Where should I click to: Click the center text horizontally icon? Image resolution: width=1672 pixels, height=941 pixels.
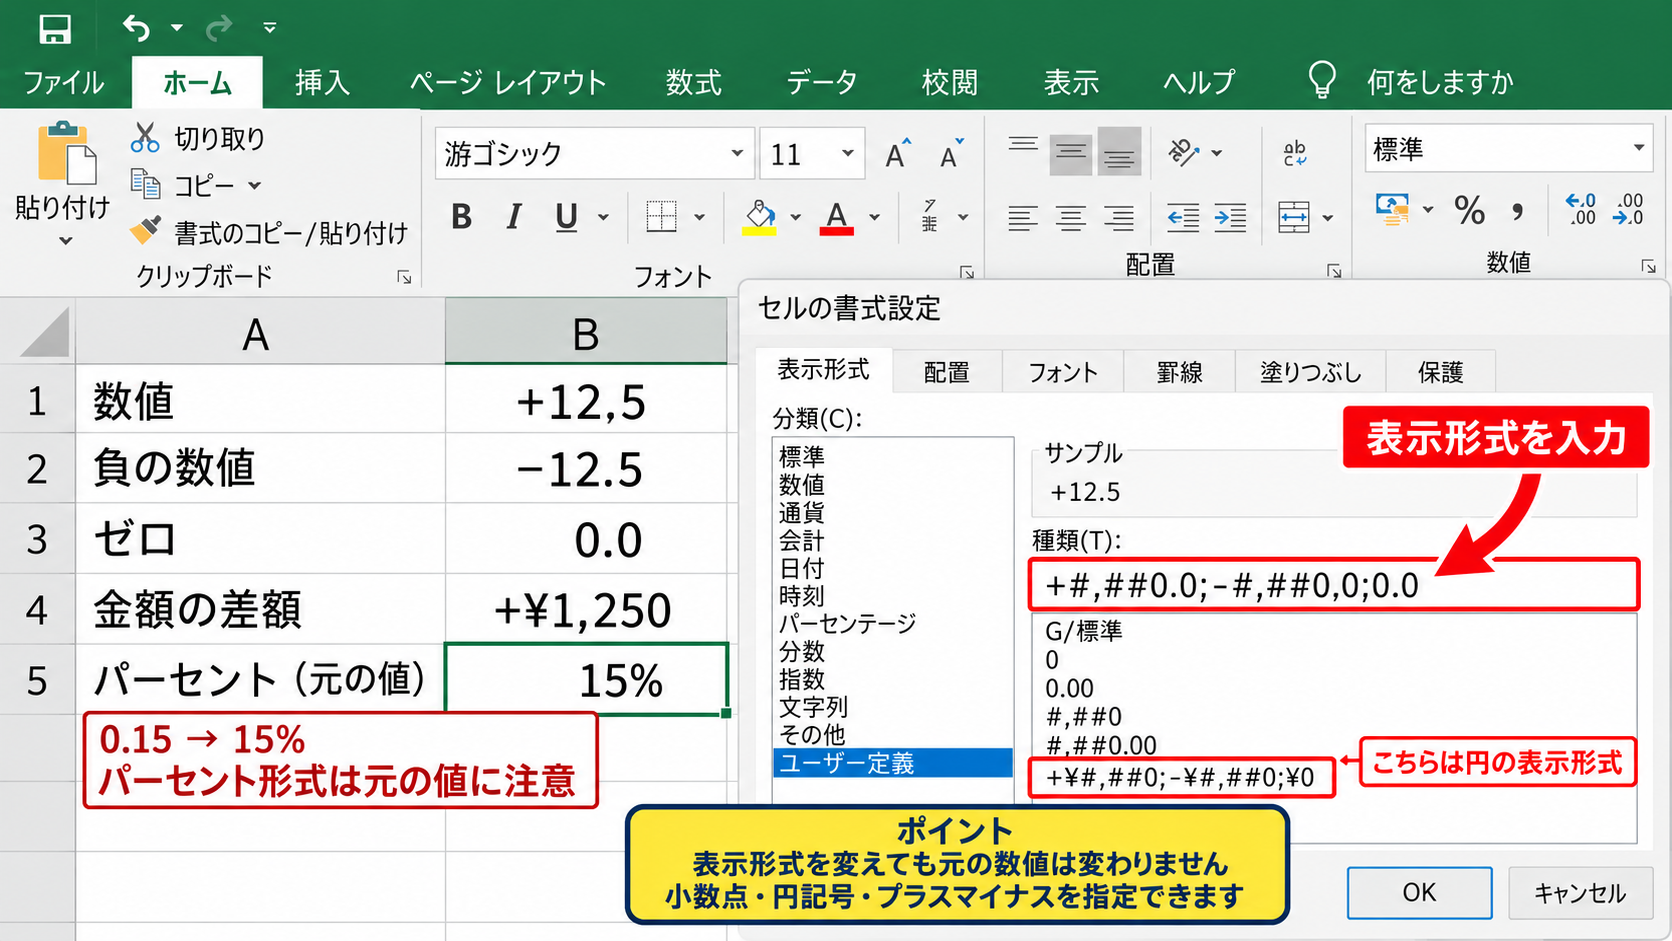(x=1070, y=217)
